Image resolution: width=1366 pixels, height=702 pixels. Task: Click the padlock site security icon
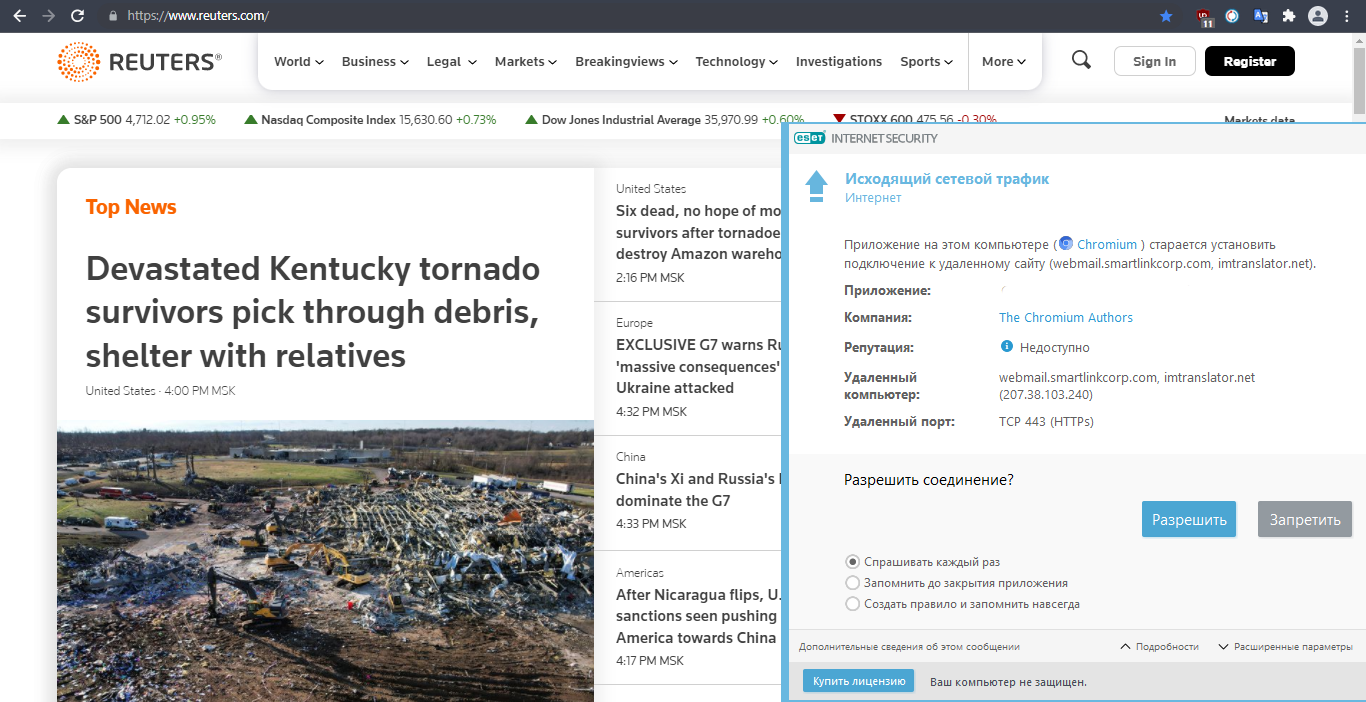pos(112,16)
